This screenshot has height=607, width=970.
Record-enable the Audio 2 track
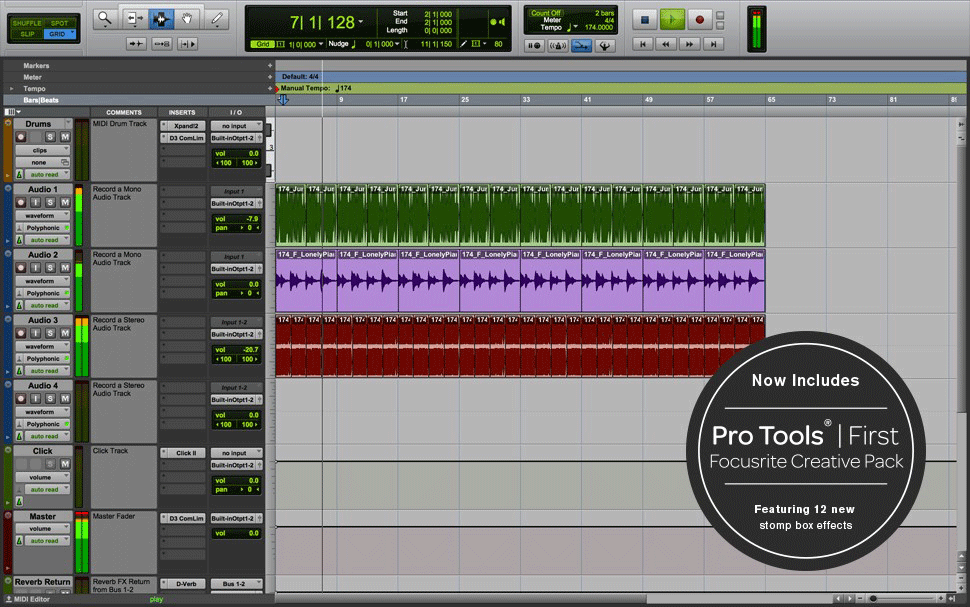click(21, 268)
